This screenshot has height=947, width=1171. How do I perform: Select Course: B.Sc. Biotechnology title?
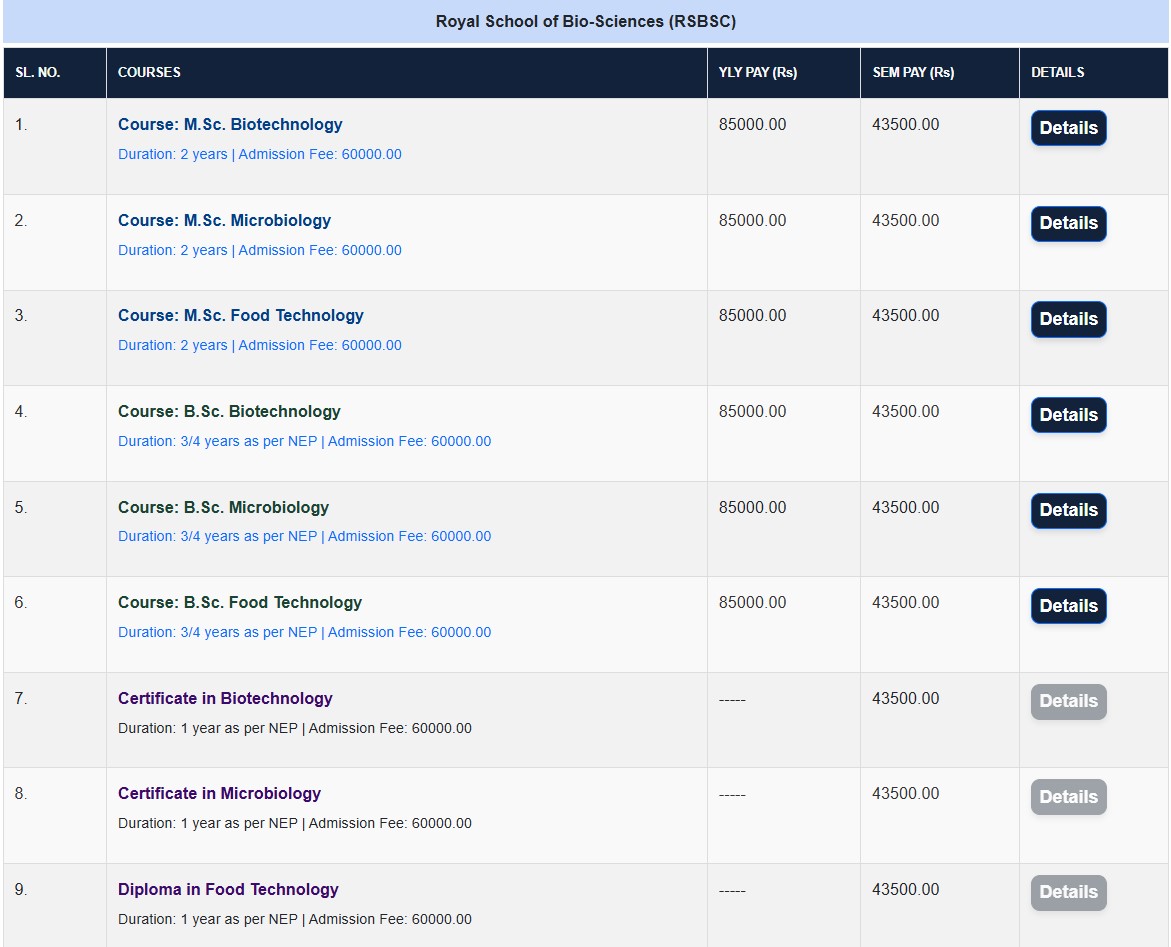[229, 412]
